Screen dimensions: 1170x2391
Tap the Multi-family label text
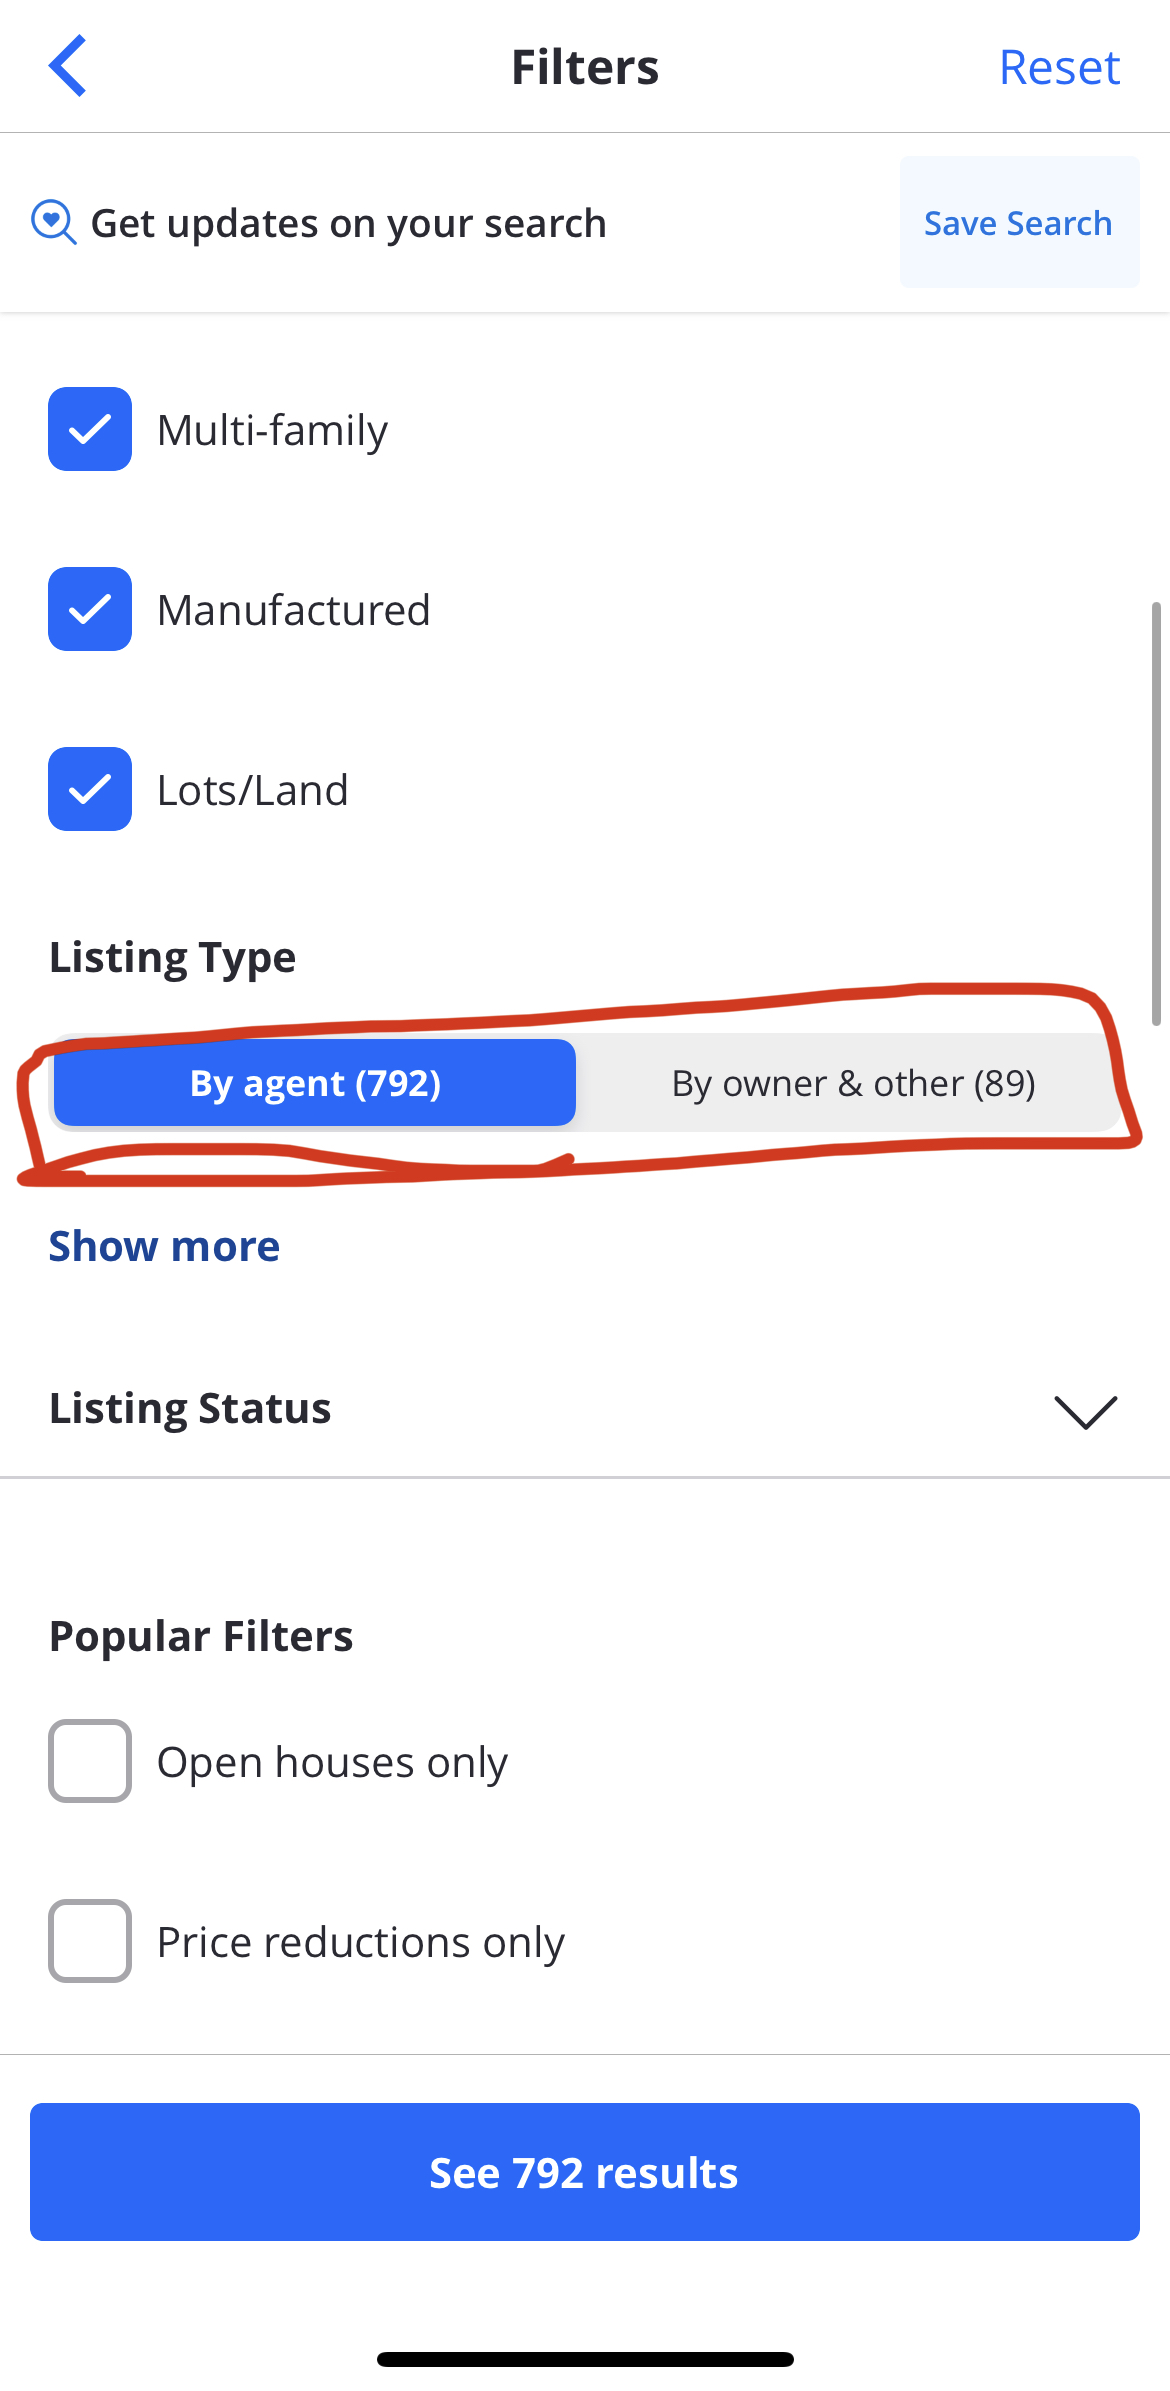pyautogui.click(x=272, y=430)
